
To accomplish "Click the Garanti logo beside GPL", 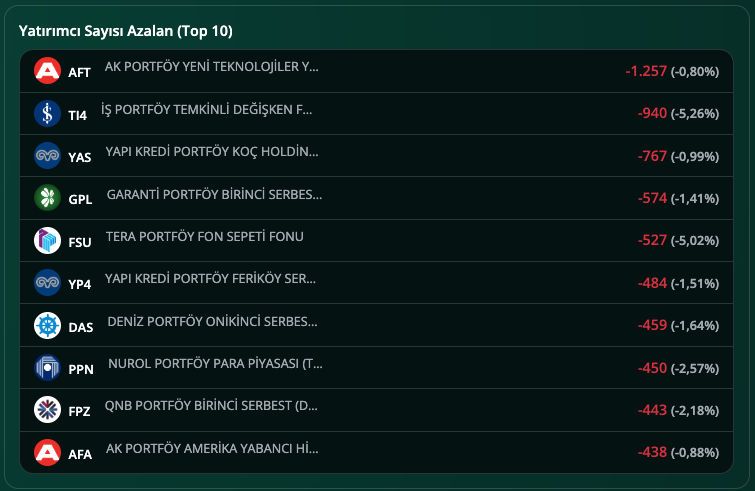I will tap(47, 198).
